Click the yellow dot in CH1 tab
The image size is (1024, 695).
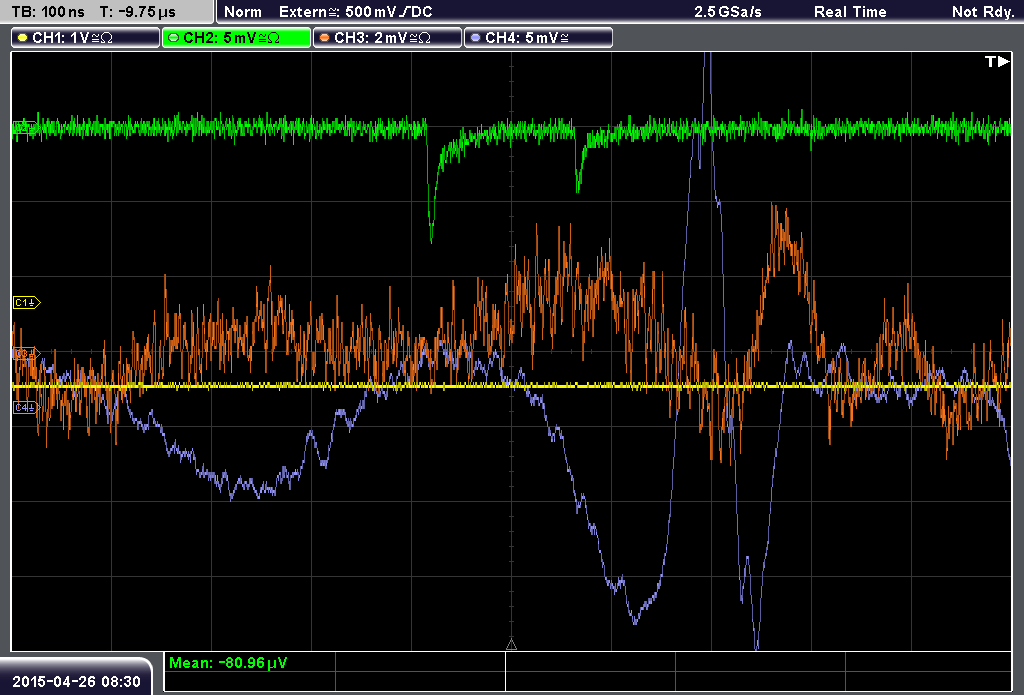pos(22,38)
